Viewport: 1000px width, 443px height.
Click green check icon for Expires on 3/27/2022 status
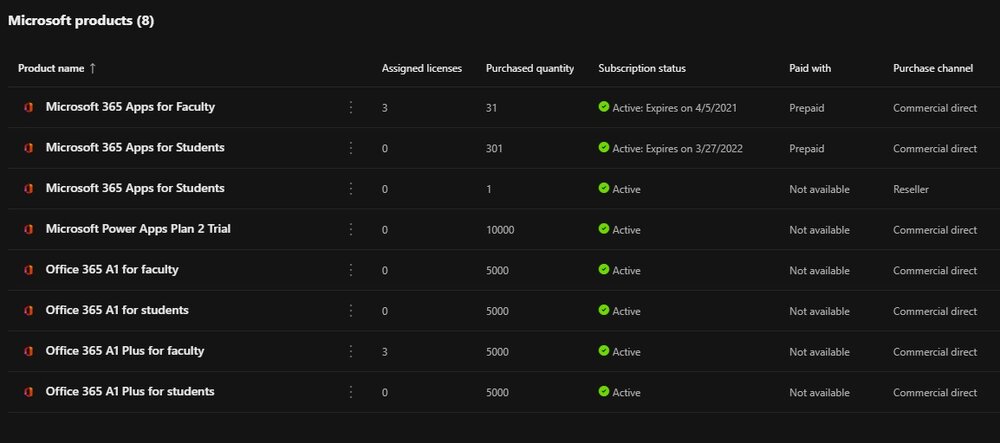click(604, 148)
